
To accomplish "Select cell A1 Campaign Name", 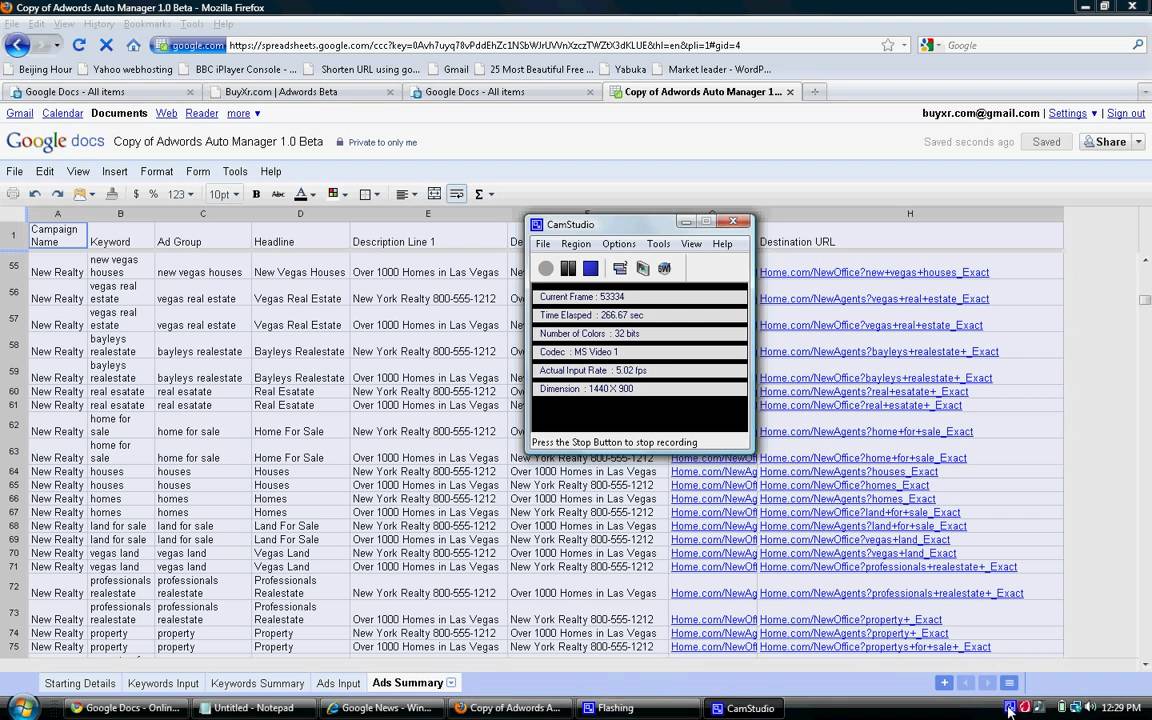I will [58, 235].
